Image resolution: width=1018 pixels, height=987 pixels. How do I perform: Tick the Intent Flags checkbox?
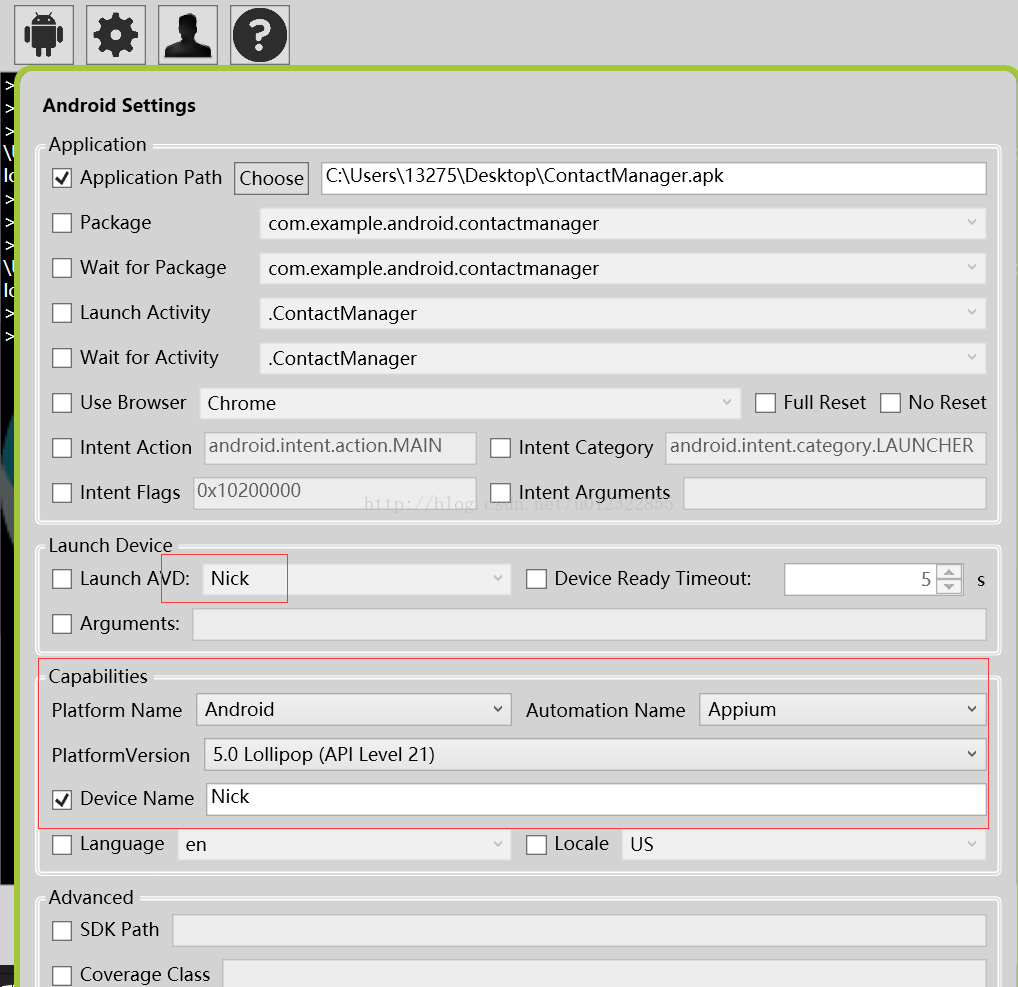pos(62,493)
